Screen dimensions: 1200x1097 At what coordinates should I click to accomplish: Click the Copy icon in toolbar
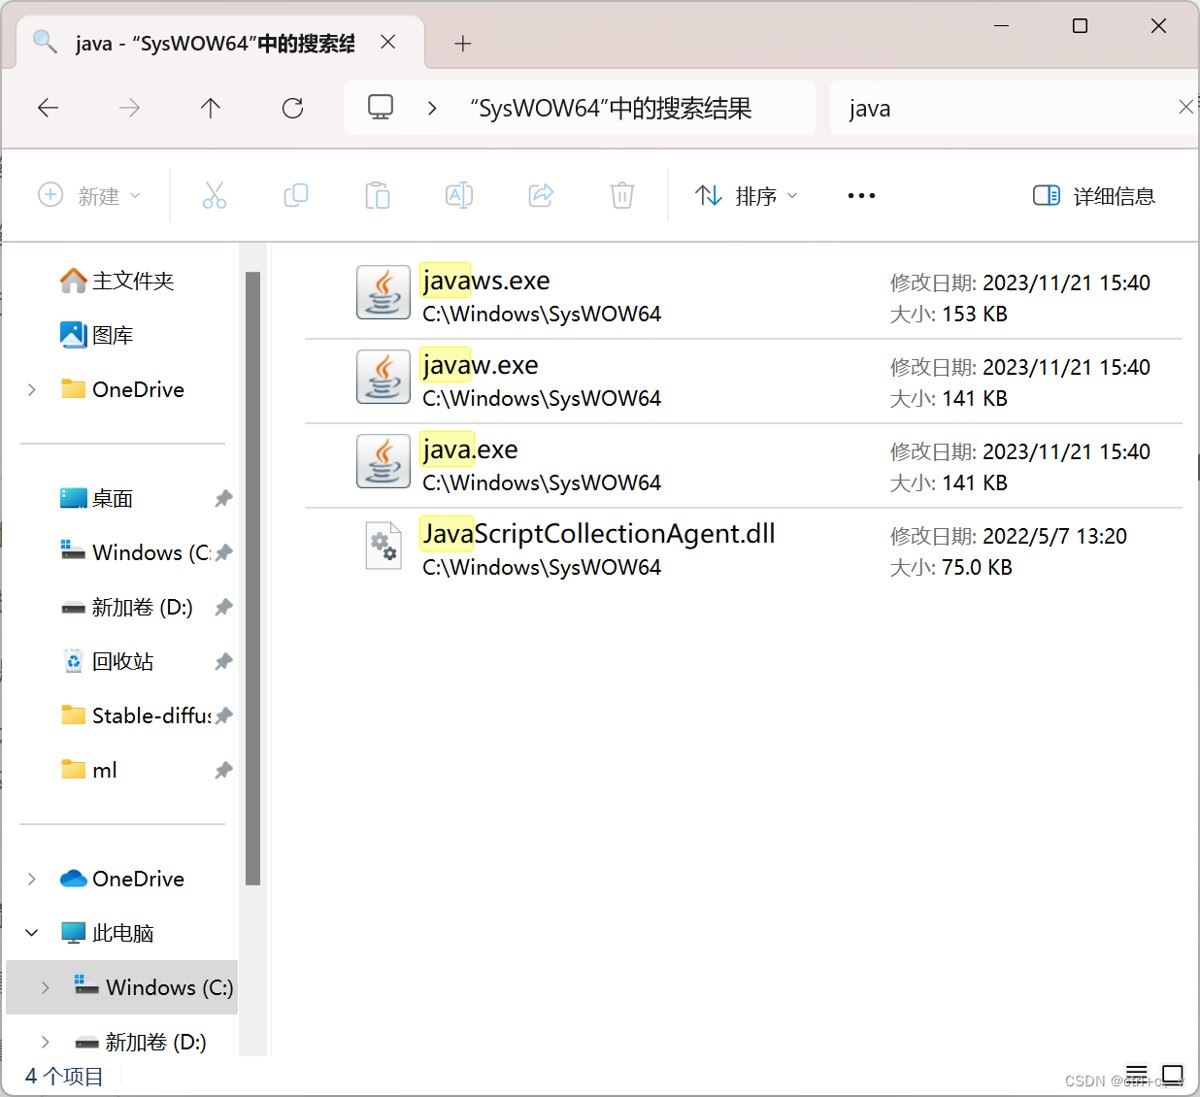tap(296, 195)
